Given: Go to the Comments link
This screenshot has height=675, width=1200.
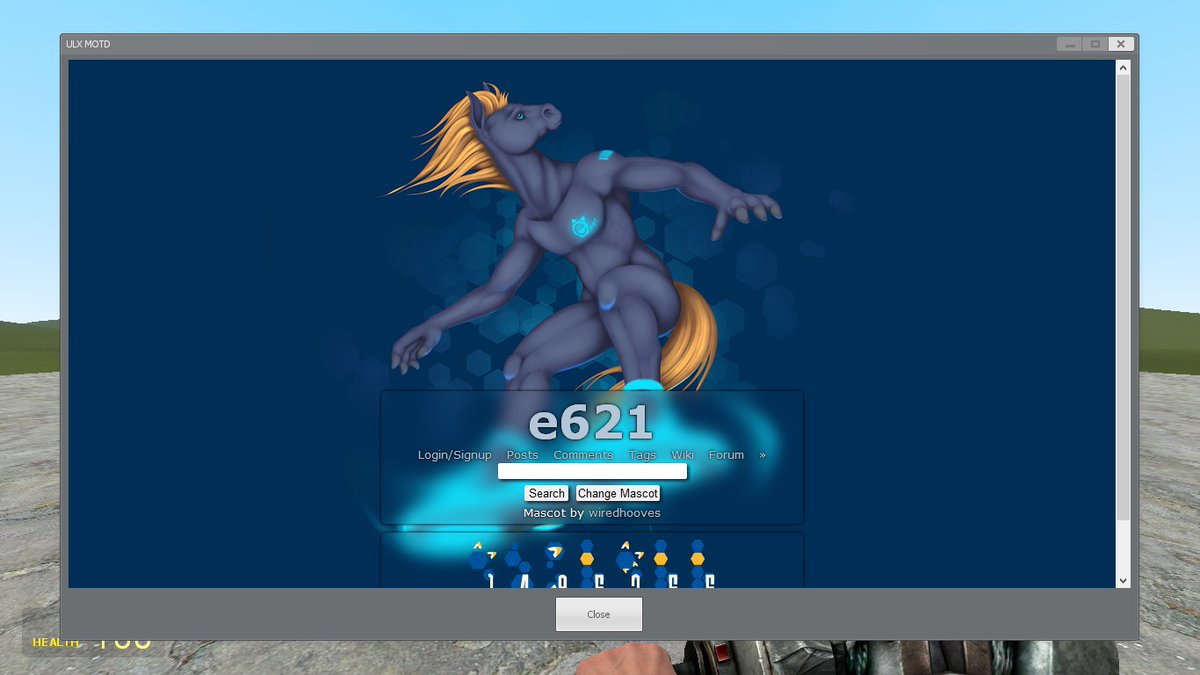Looking at the screenshot, I should pyautogui.click(x=583, y=455).
